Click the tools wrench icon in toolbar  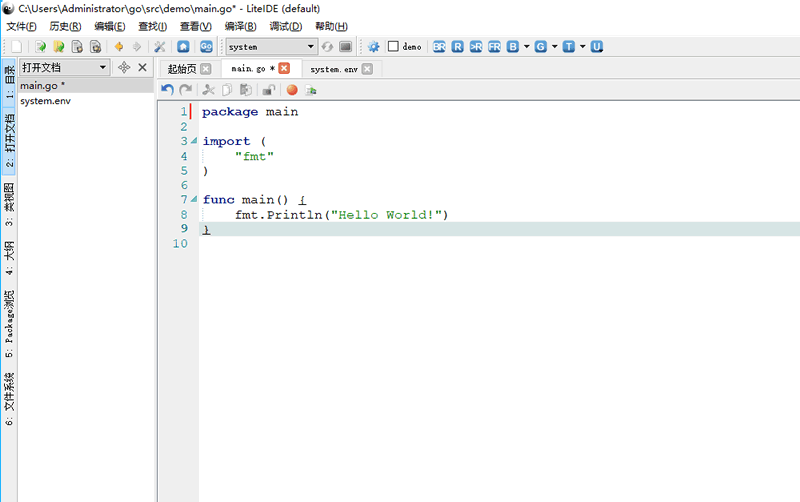click(x=159, y=47)
